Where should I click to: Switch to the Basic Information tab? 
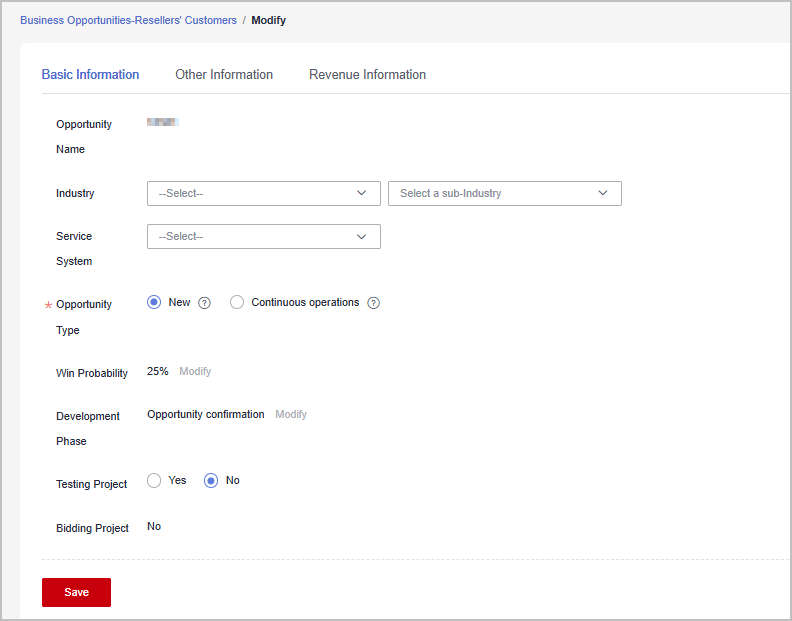click(90, 74)
